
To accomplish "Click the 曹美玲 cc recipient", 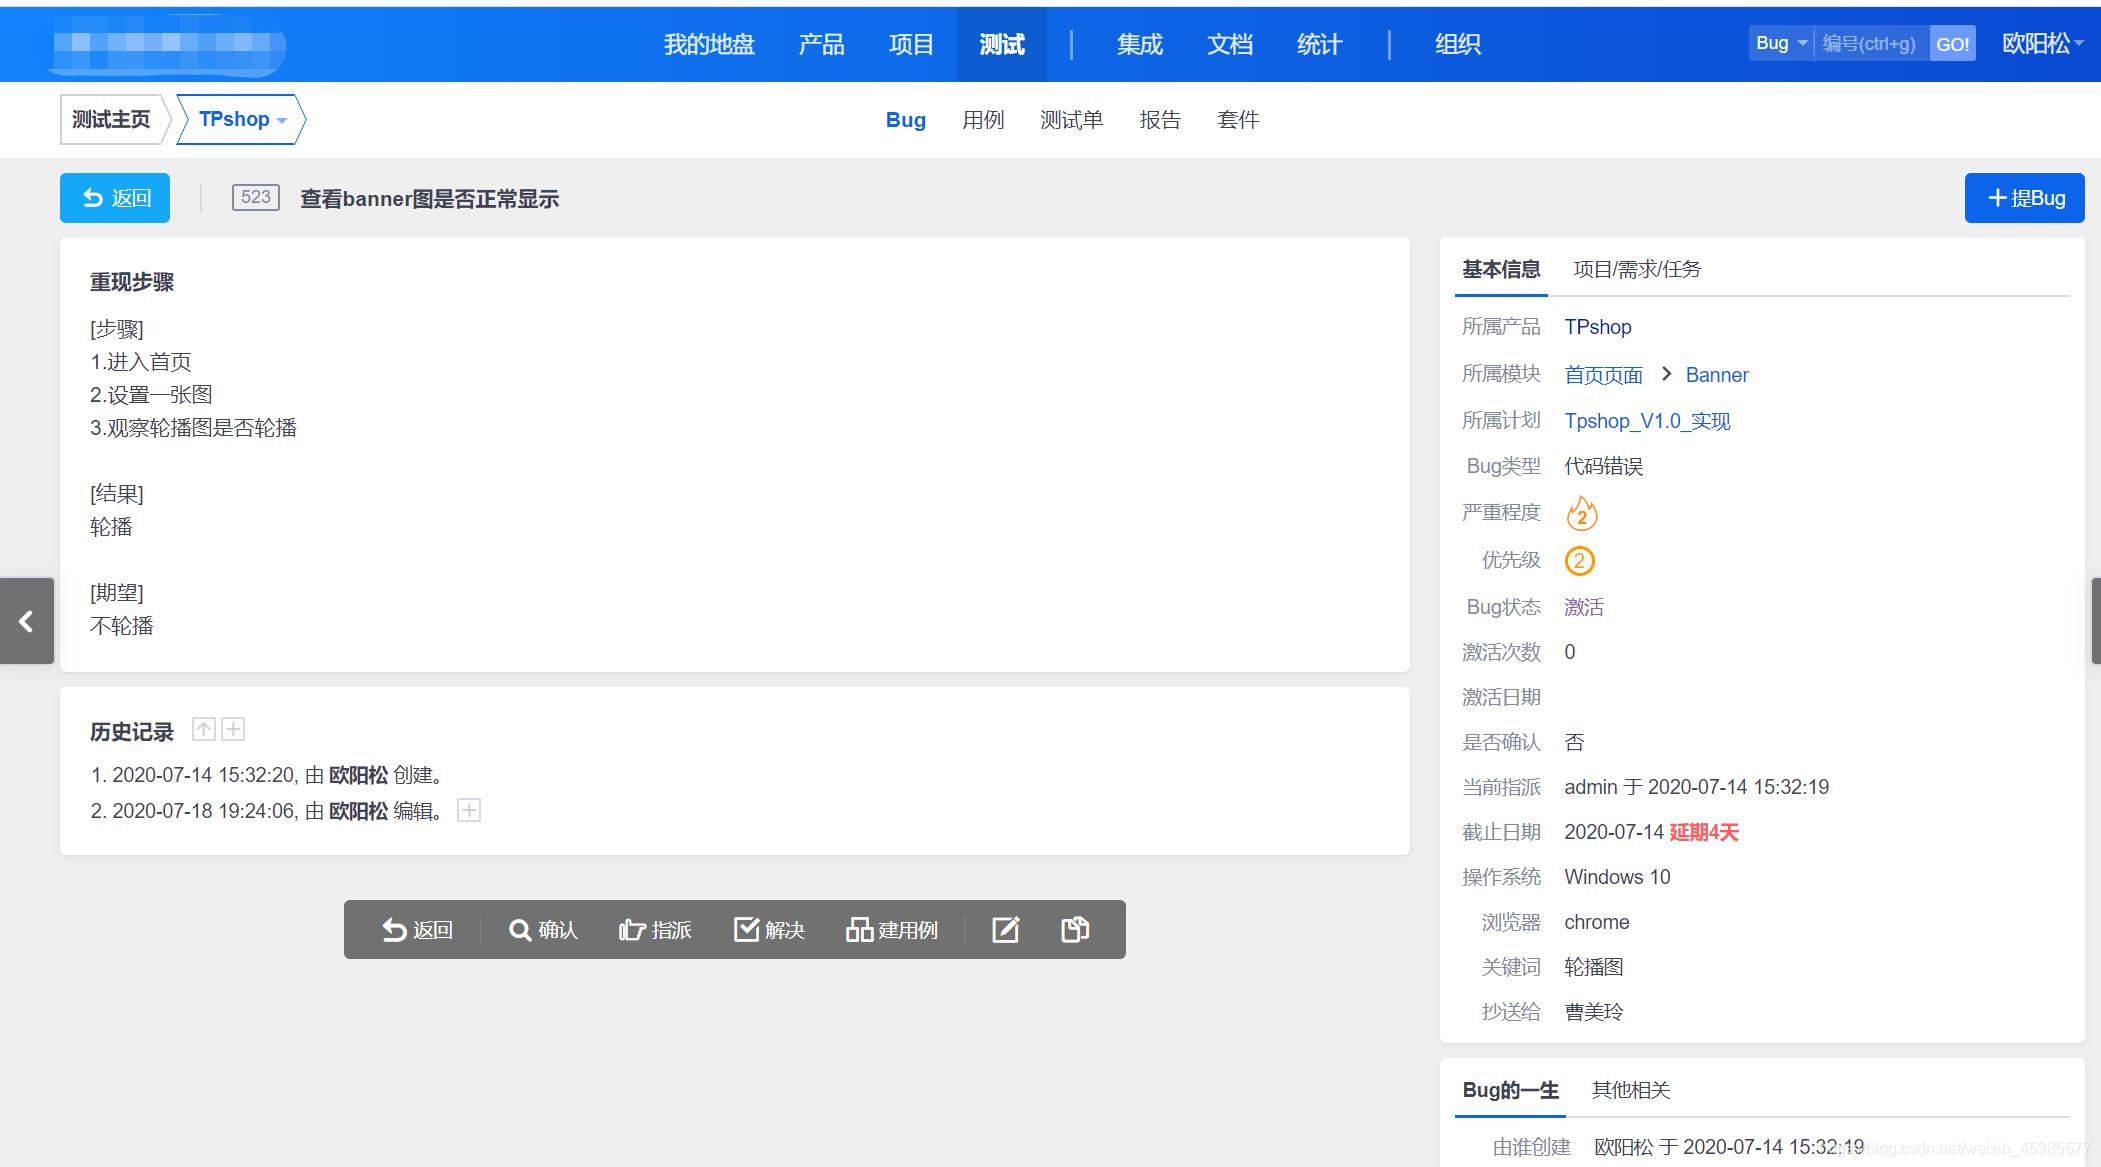I will (x=1594, y=1012).
